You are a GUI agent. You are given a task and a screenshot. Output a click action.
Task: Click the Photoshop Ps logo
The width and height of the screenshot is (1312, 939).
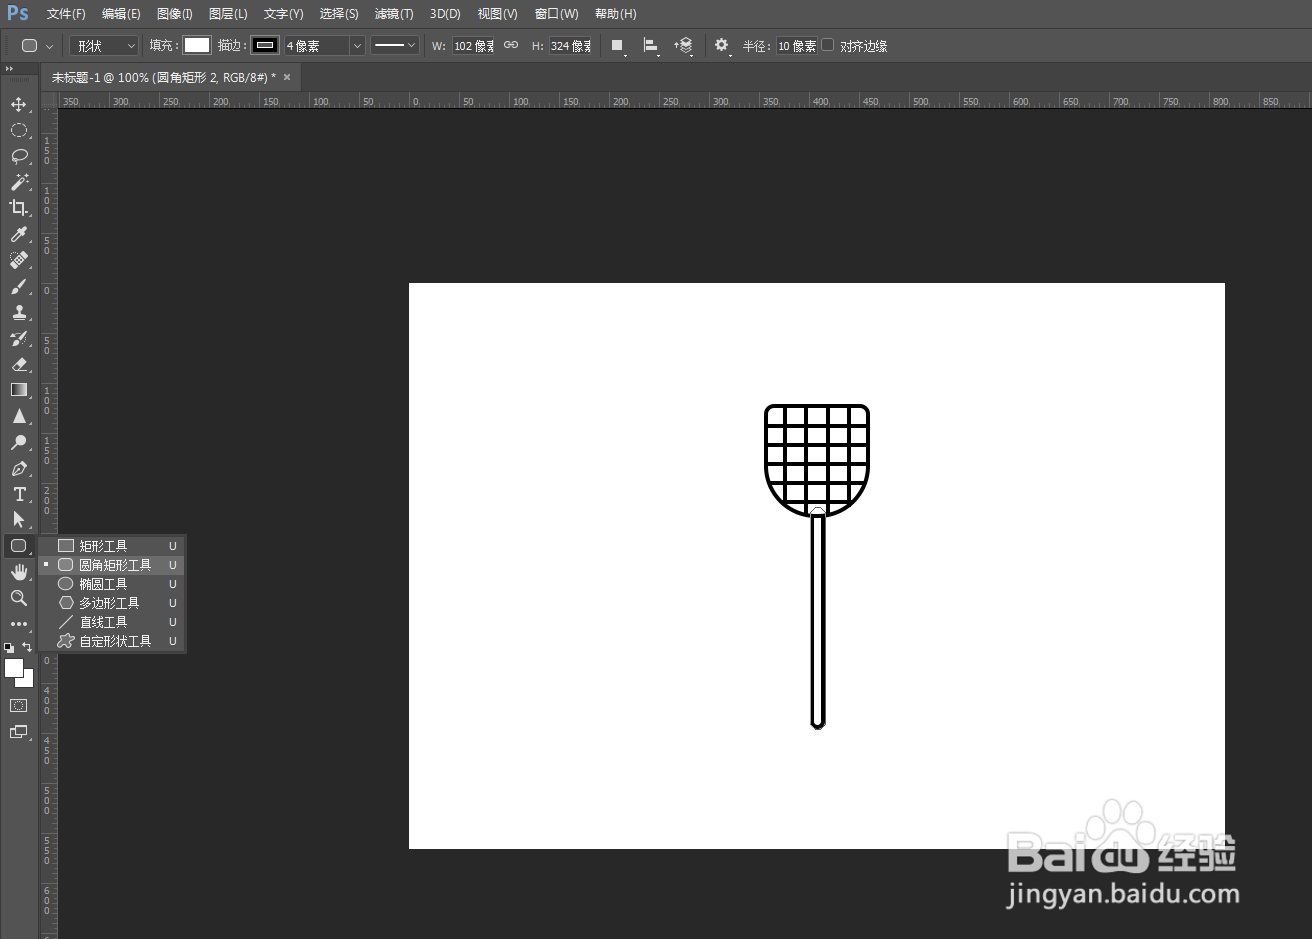(18, 13)
